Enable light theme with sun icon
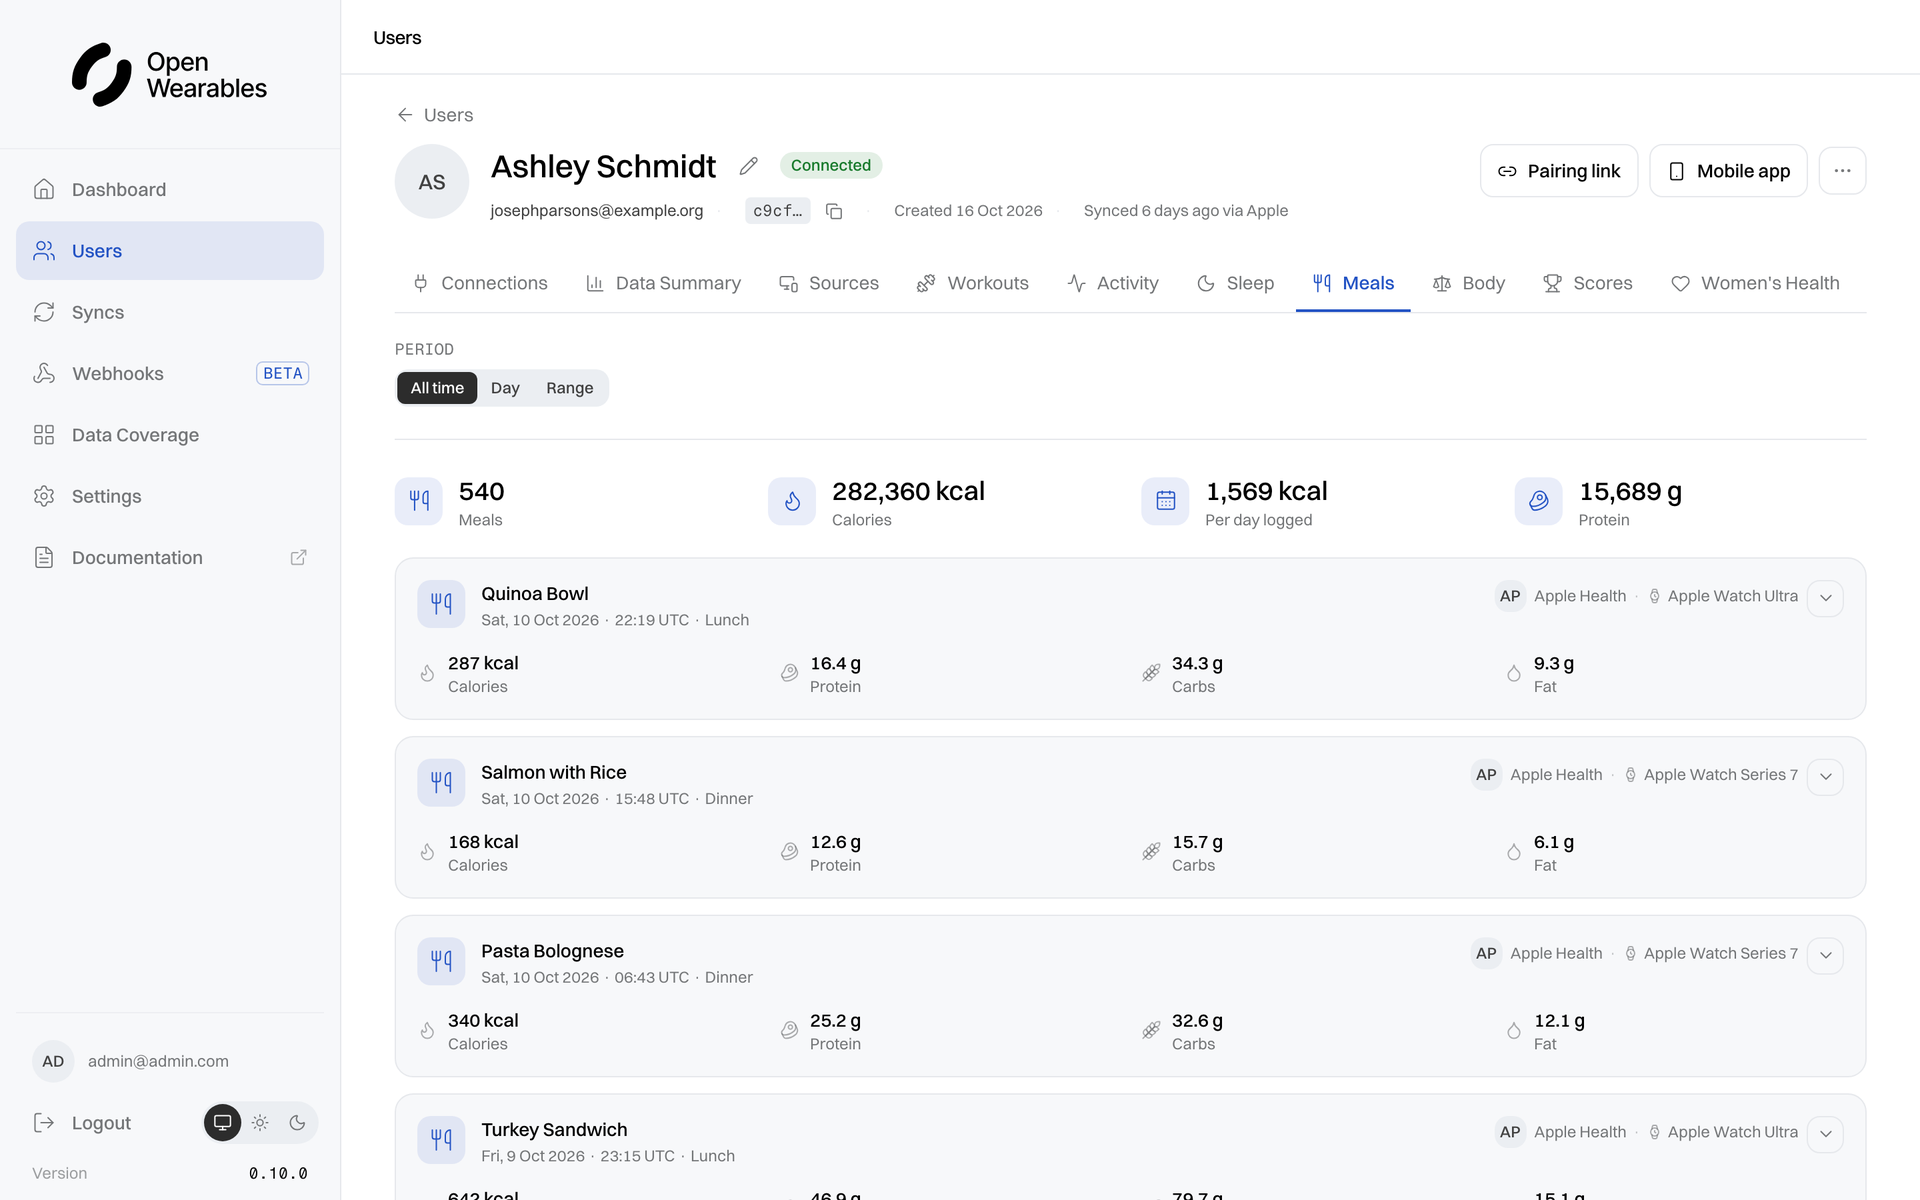Screen dimensions: 1920x1200 click(x=260, y=1123)
